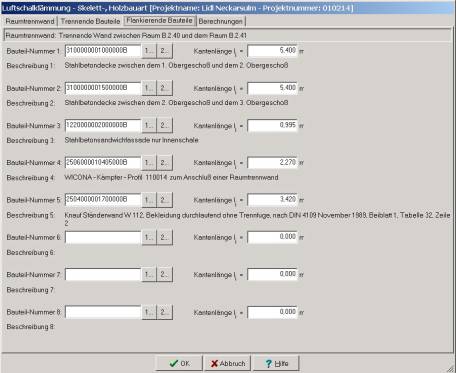
Task: Click the '2..' button for Bauteil-Nummer 6
Action: click(x=165, y=238)
